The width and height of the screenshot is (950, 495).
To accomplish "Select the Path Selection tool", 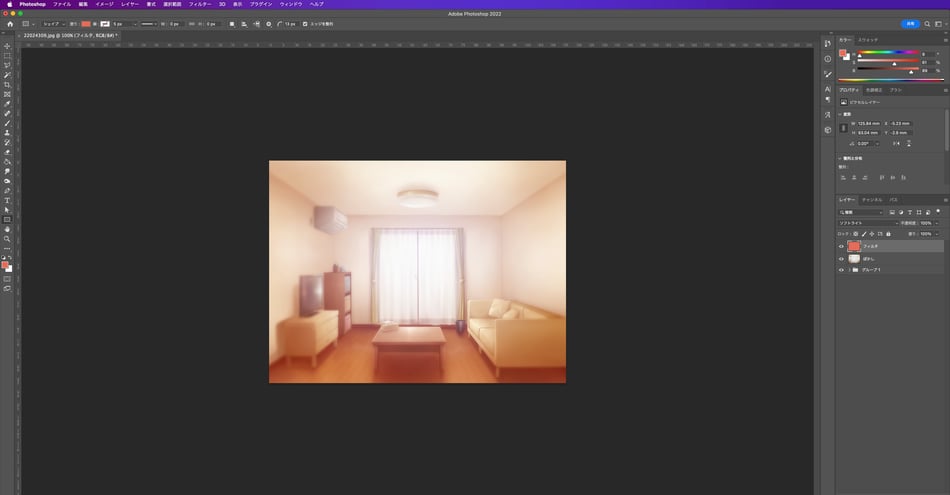I will (7, 210).
